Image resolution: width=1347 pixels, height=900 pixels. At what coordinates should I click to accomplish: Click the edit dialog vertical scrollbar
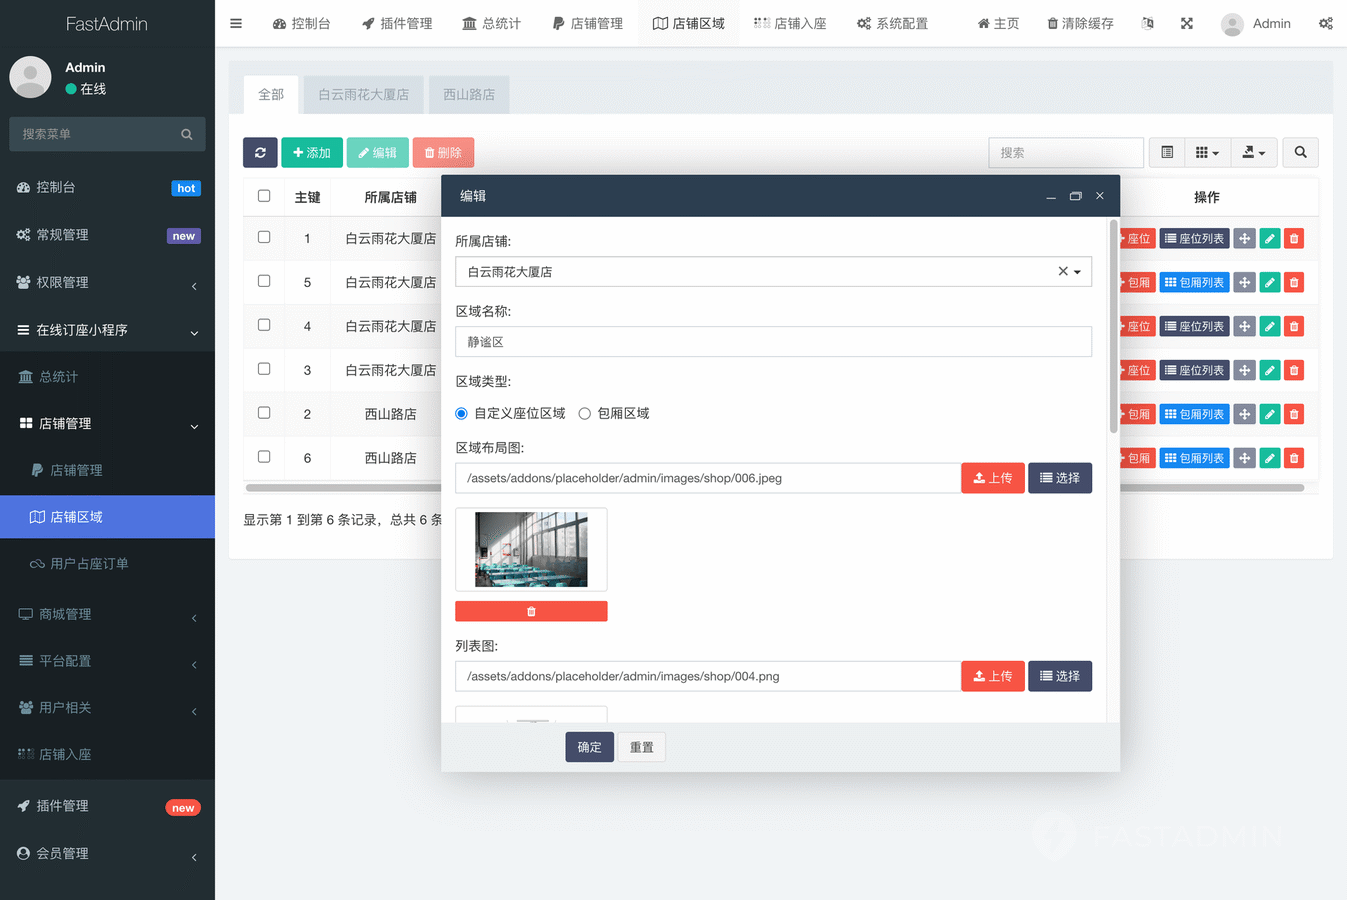point(1113,330)
